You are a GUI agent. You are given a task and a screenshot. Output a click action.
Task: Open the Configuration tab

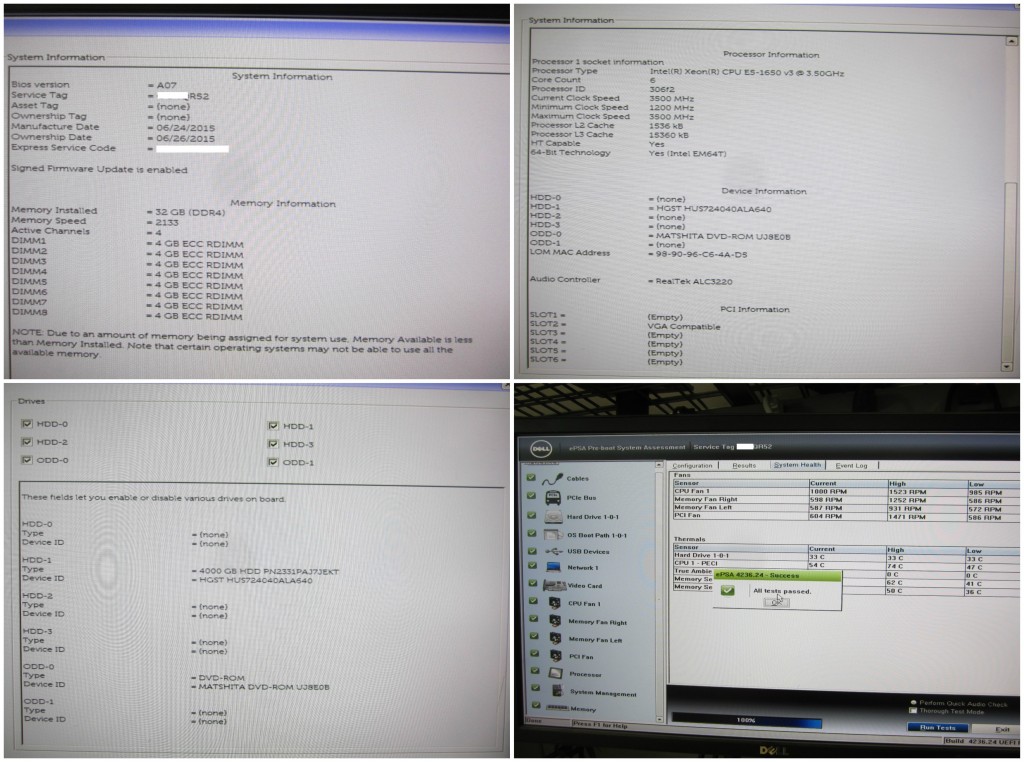pyautogui.click(x=692, y=466)
